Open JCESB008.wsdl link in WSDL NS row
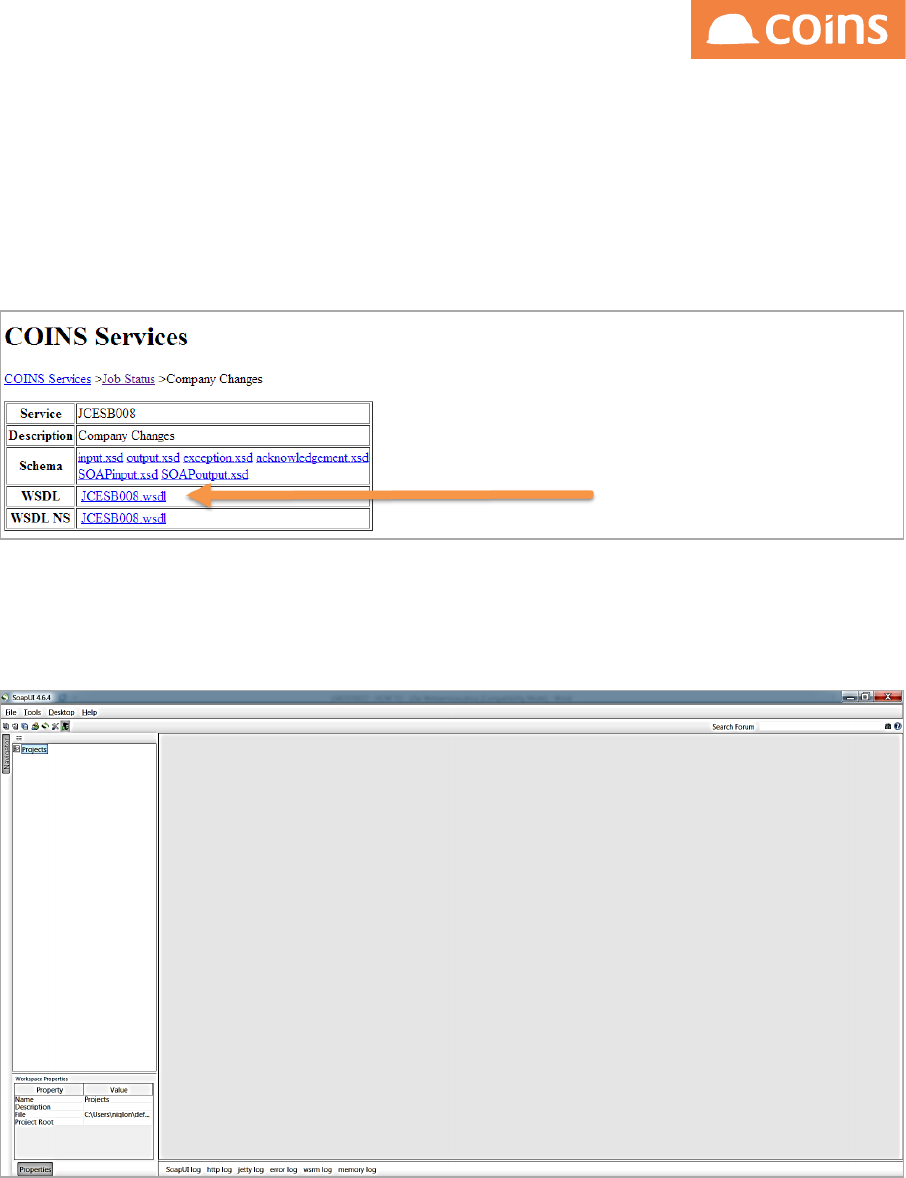 [123, 518]
